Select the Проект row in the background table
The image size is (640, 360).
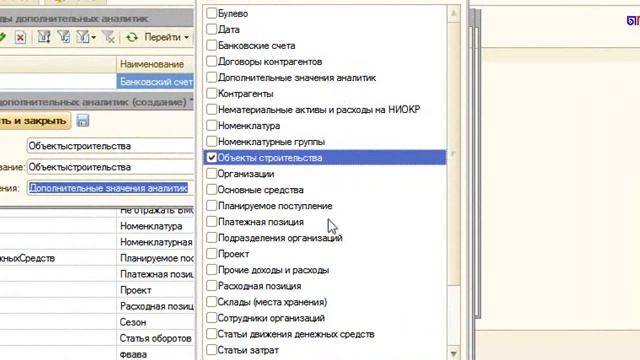pyautogui.click(x=97, y=290)
